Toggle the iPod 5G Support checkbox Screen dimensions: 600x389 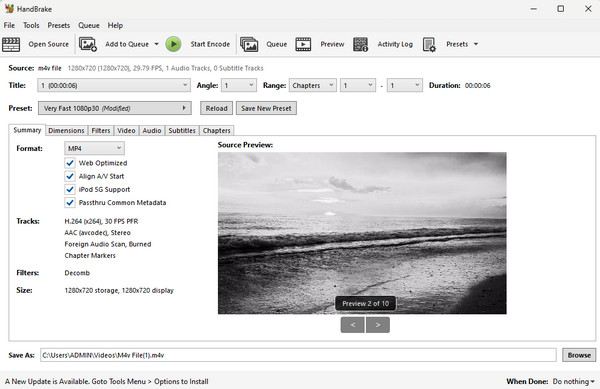click(x=70, y=189)
